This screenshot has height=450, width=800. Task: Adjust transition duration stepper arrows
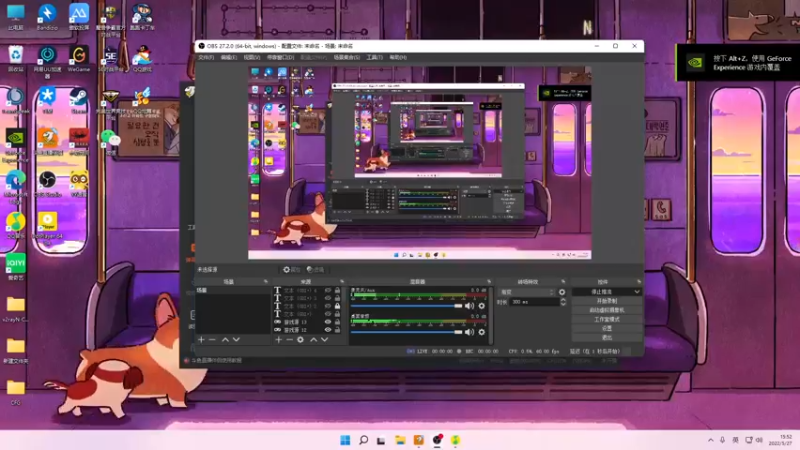point(563,302)
